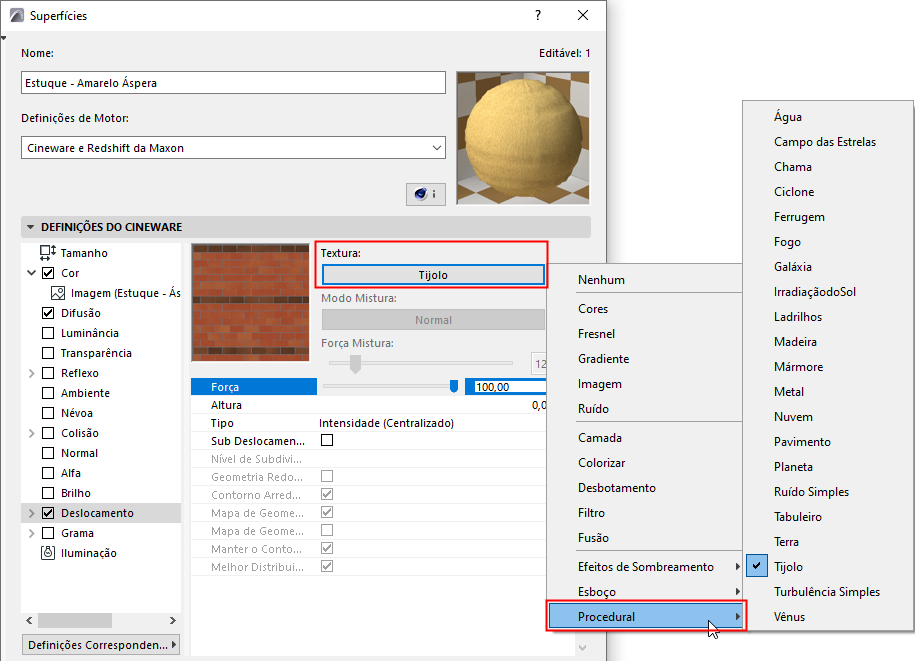Open the Iluminação settings icon
This screenshot has height=661, width=915.
[x=48, y=552]
